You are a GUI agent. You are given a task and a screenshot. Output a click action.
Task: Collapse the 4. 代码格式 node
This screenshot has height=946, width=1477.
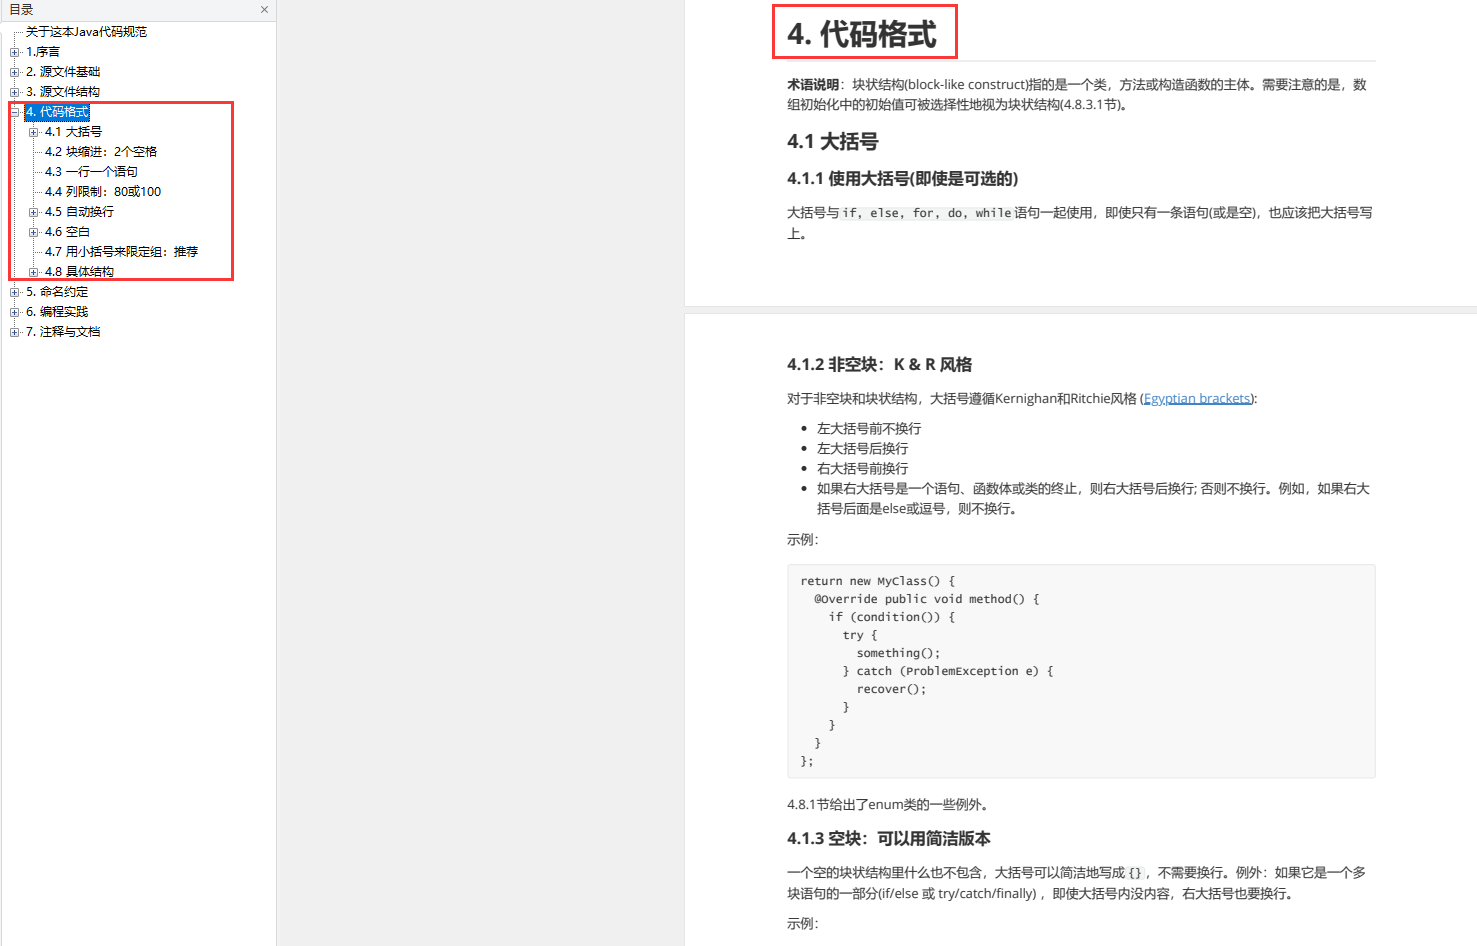14,112
